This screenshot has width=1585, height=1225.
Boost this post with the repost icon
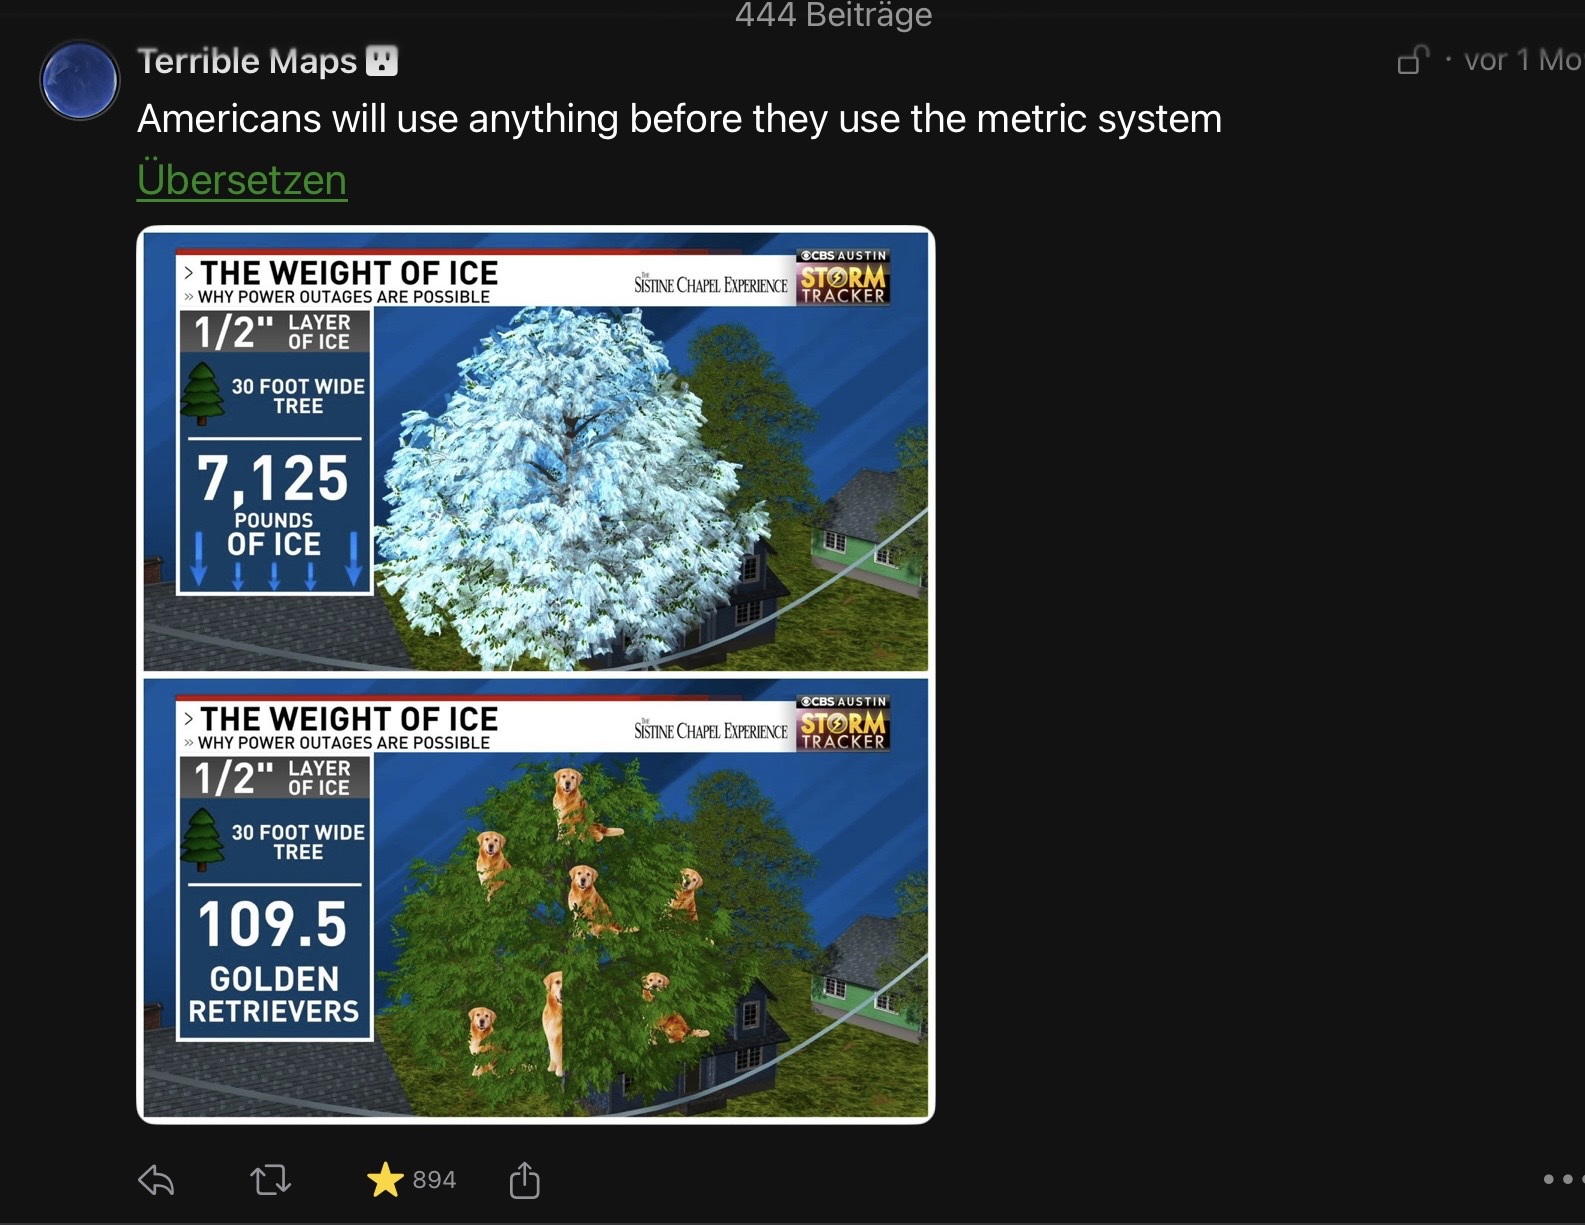coord(270,1181)
